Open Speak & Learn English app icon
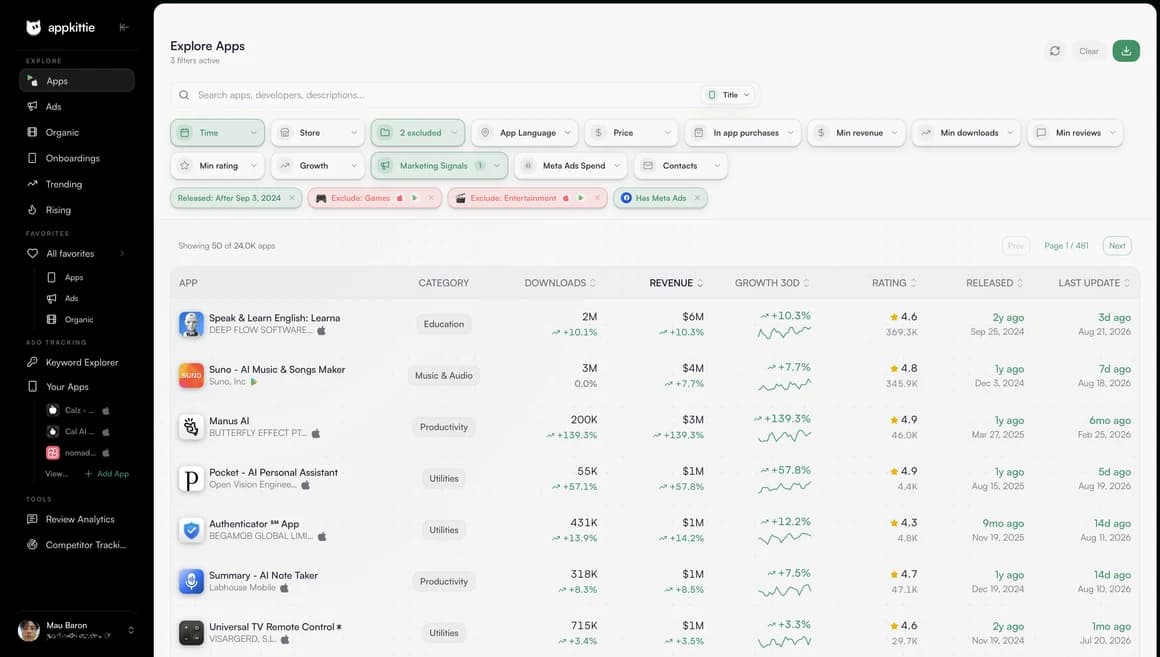The width and height of the screenshot is (1160, 657). [192, 324]
